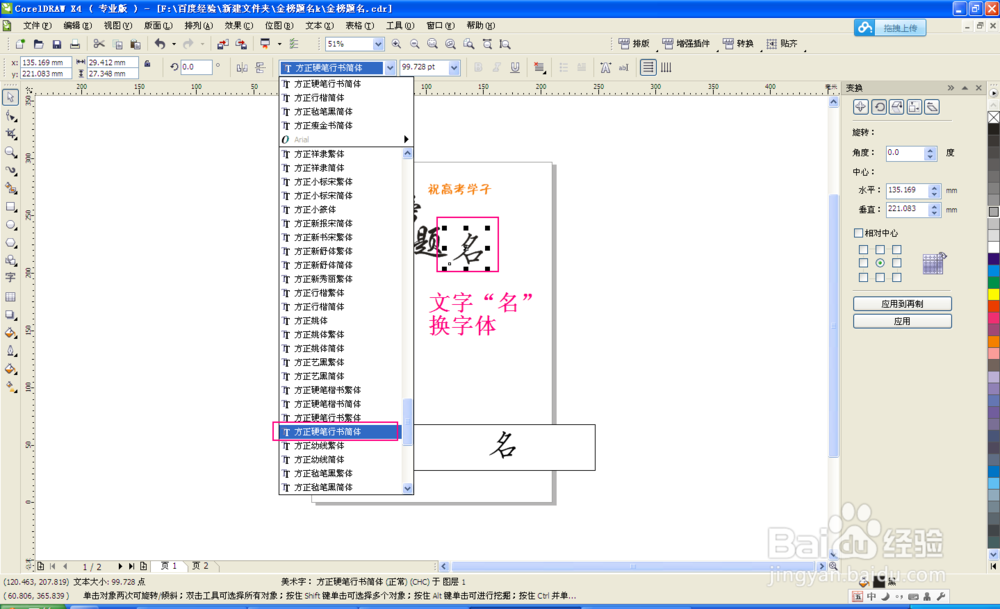The image size is (1000, 609).
Task: Select the center anchor radio button
Action: click(880, 263)
